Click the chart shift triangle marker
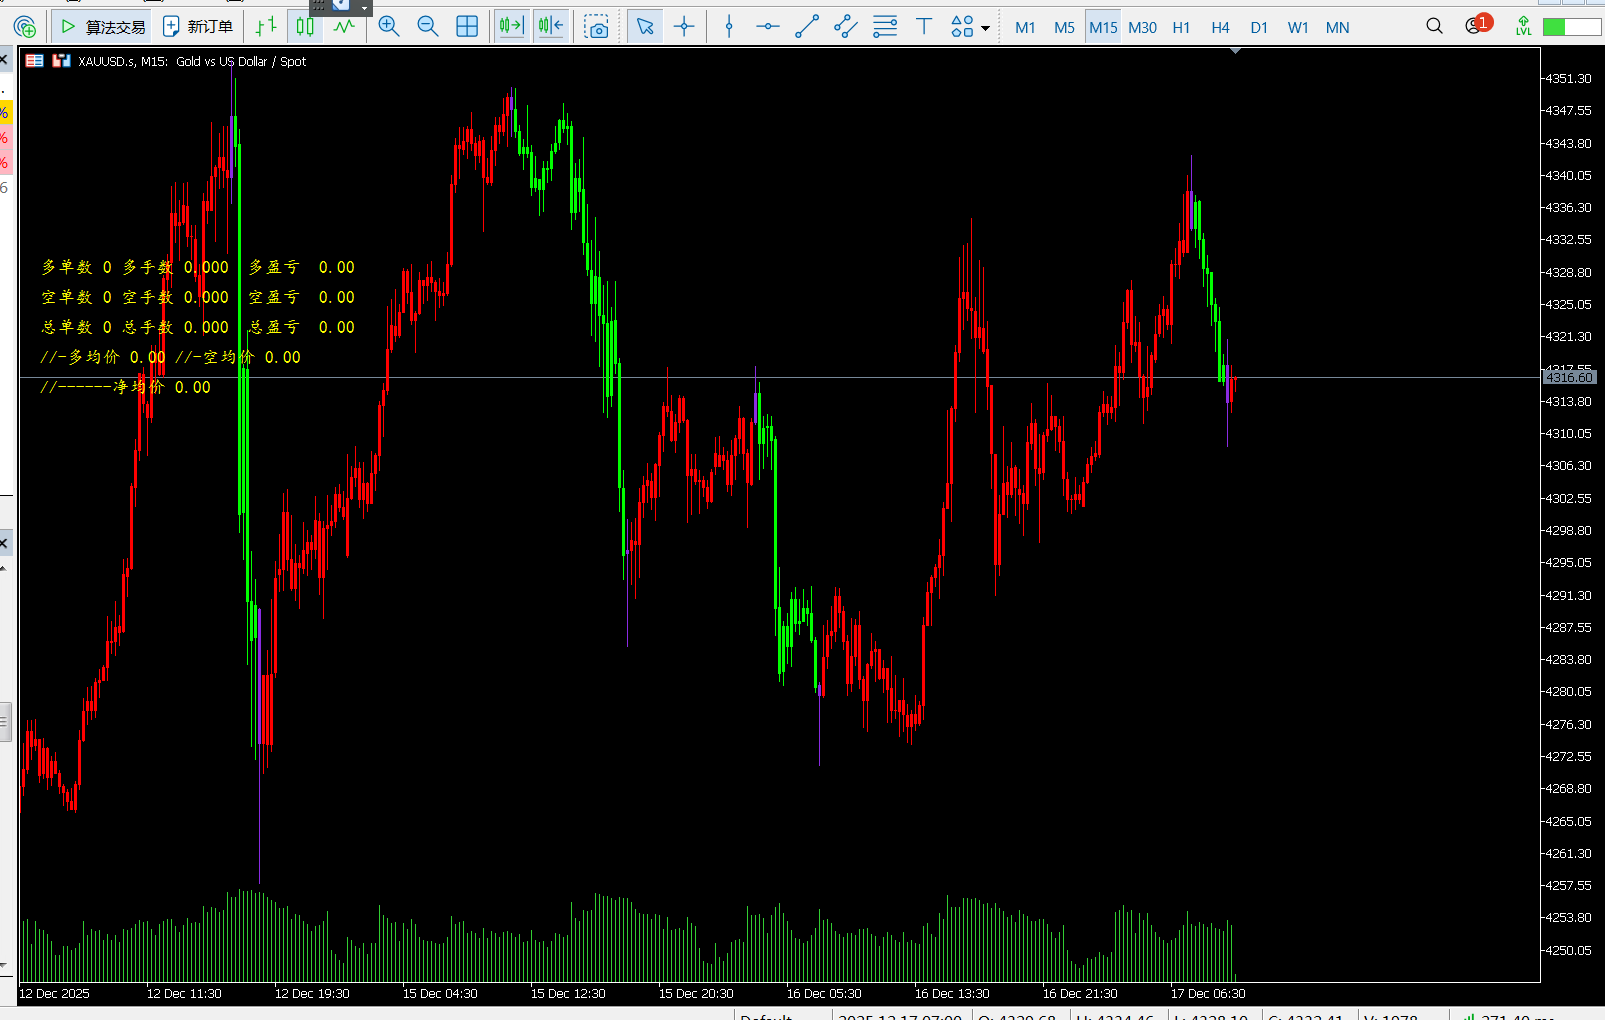The width and height of the screenshot is (1605, 1020). tap(1236, 50)
